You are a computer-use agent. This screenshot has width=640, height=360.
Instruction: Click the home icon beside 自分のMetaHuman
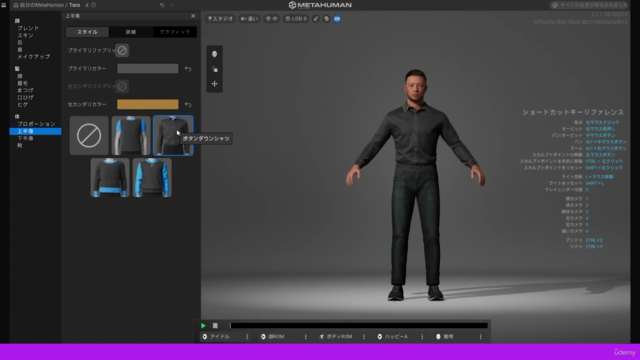16,5
